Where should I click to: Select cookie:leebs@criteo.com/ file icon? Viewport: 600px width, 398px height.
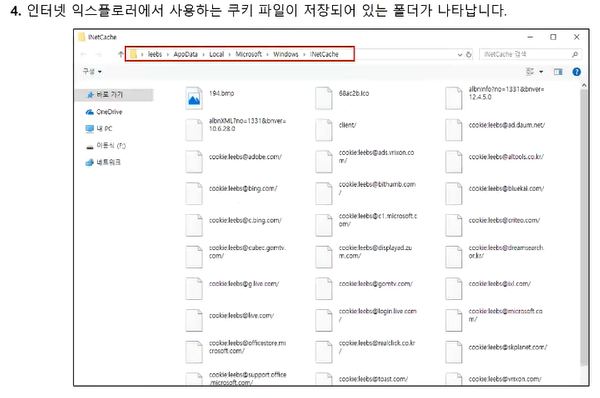[x=454, y=225]
